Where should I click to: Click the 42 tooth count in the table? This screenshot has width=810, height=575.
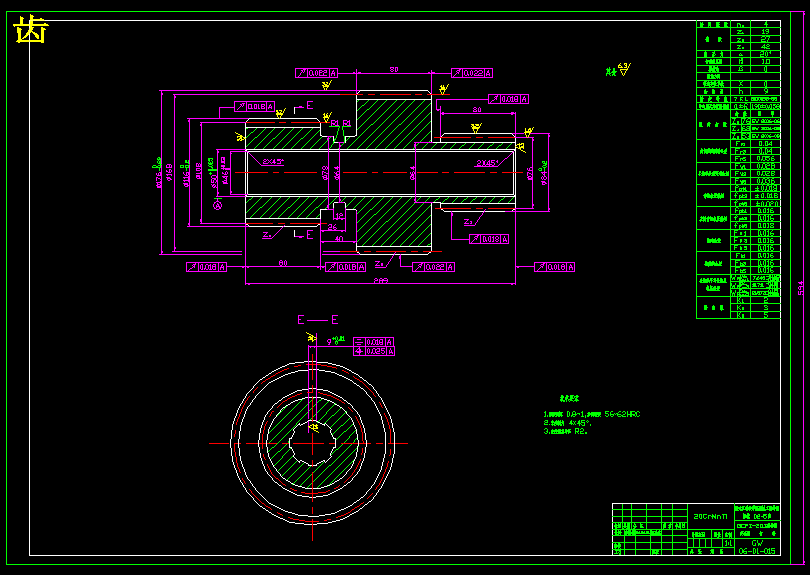pyautogui.click(x=766, y=46)
